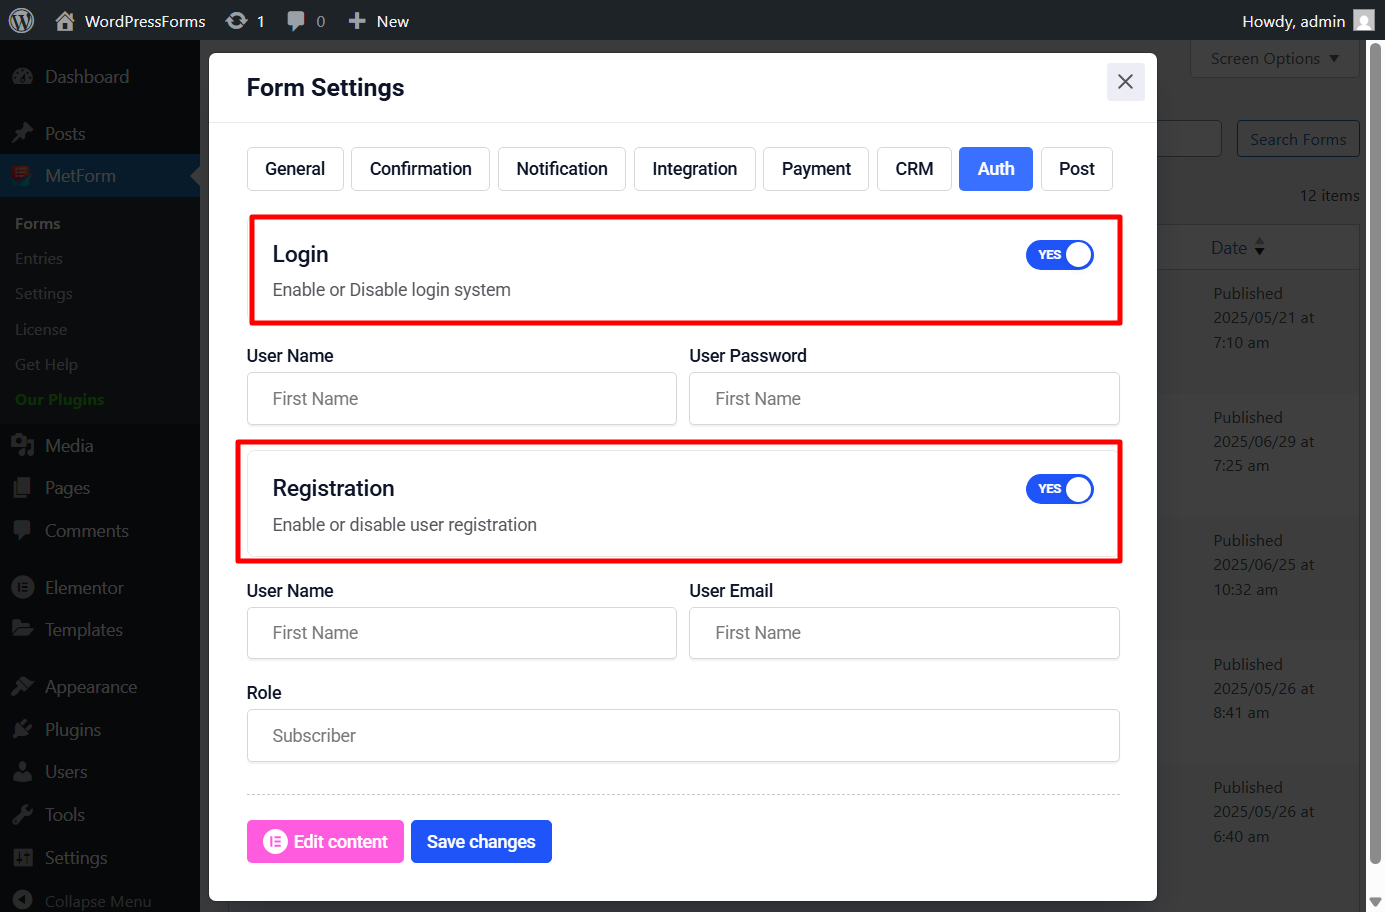Click the New plus icon
Screen dimensions: 1385x912
coord(357,21)
